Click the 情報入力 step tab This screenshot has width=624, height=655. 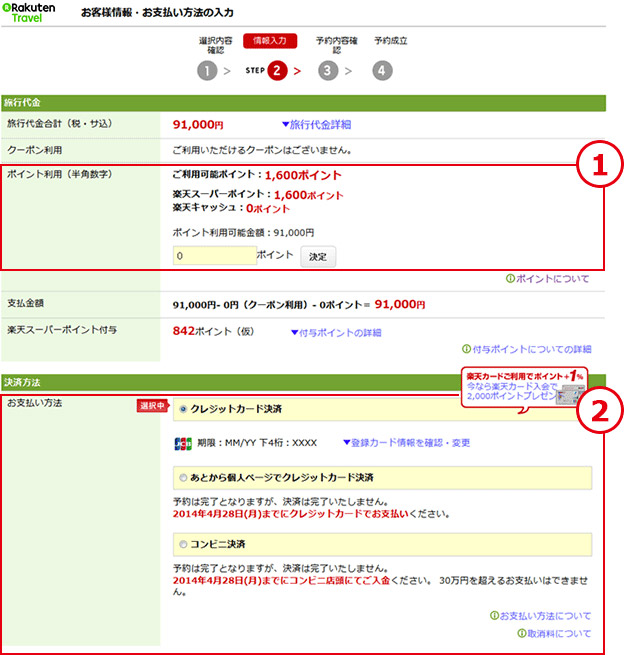pyautogui.click(x=270, y=41)
